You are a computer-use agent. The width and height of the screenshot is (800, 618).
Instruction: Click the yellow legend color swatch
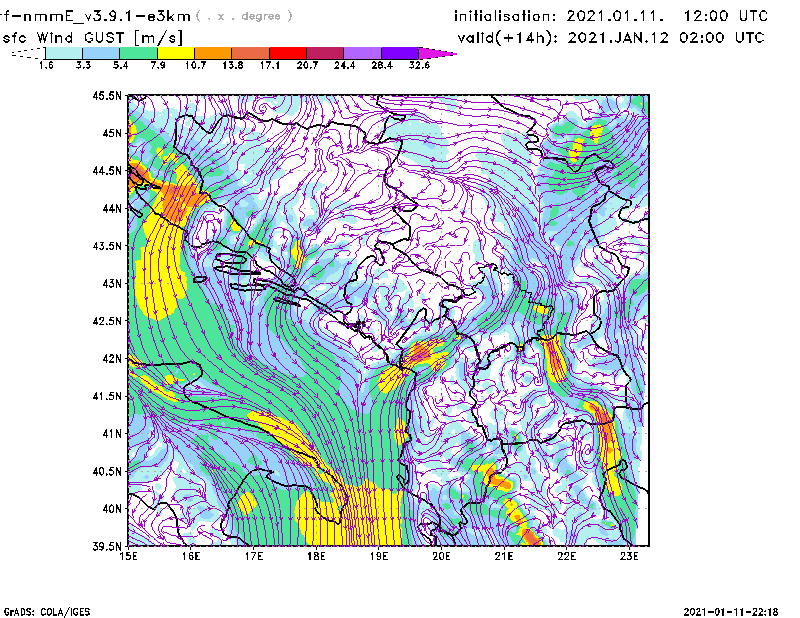(x=175, y=53)
